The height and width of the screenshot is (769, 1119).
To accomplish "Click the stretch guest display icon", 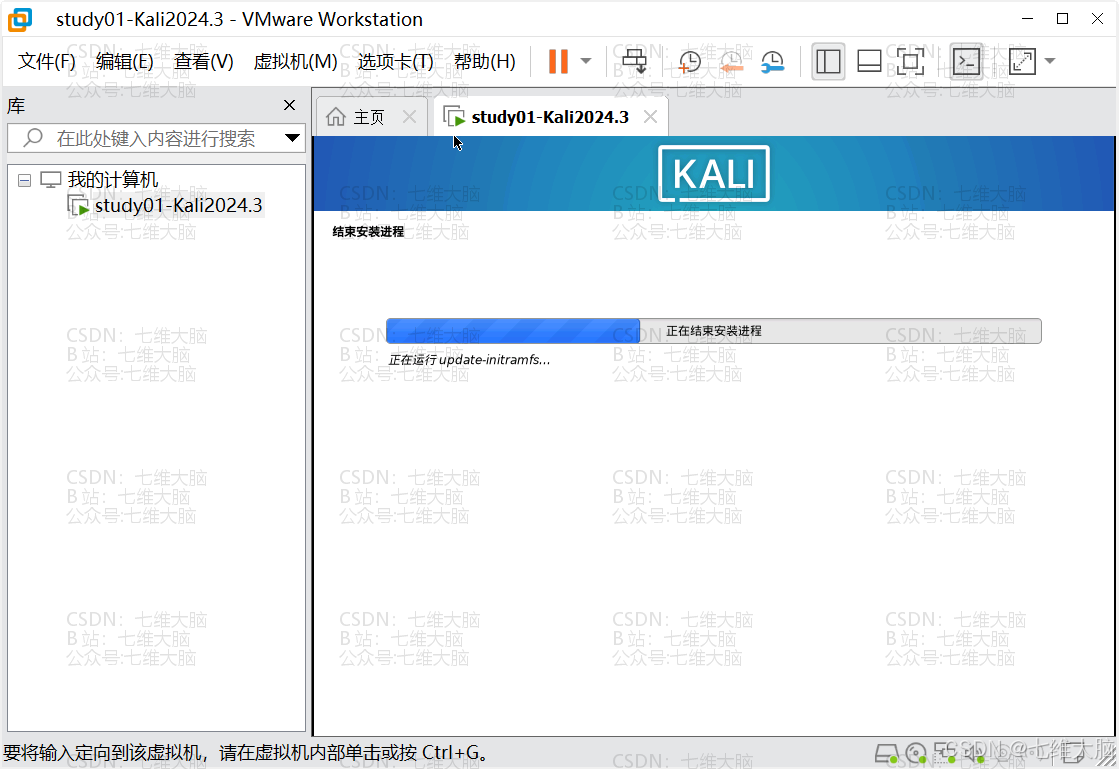I will click(x=1022, y=61).
